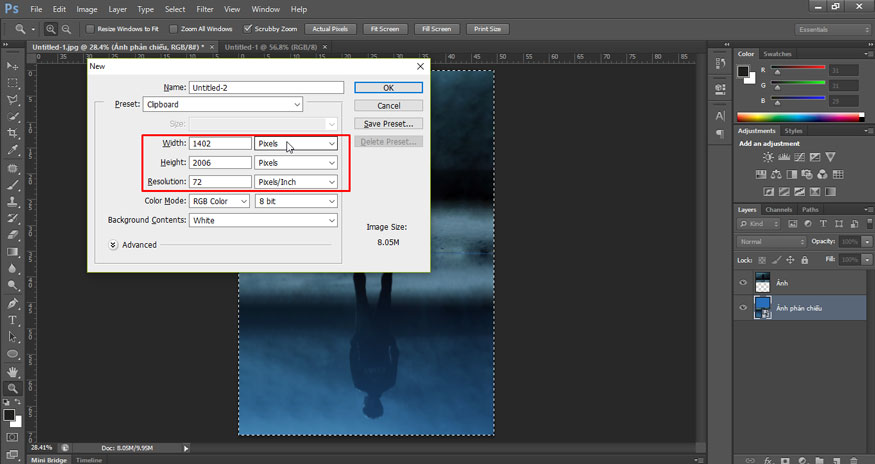875x464 pixels.
Task: Add a Brightness/Contrast adjustment
Action: 768,157
